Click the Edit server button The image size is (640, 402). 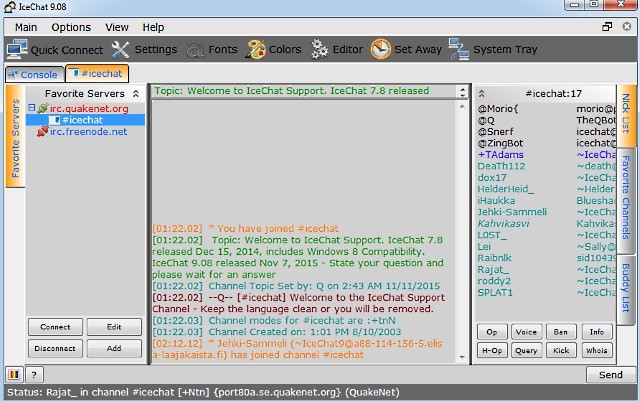tap(114, 327)
